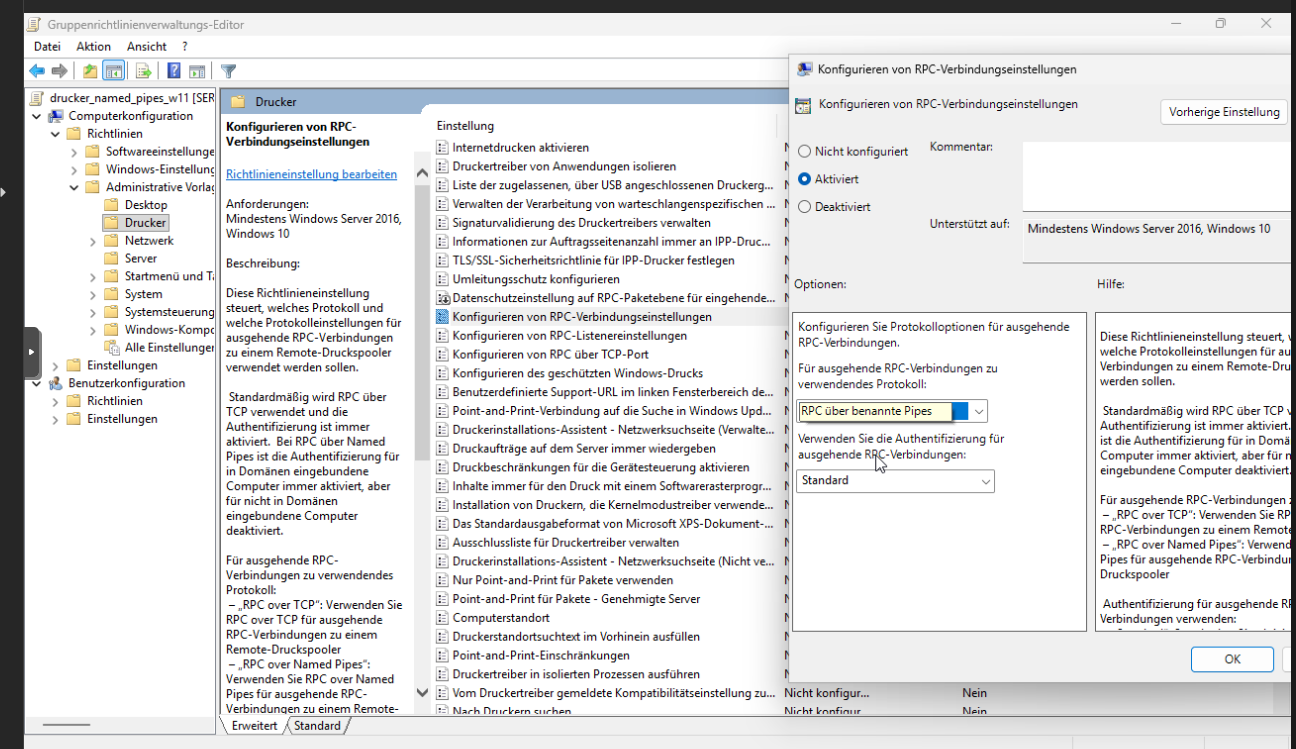Click the filter funnel icon

tap(229, 71)
